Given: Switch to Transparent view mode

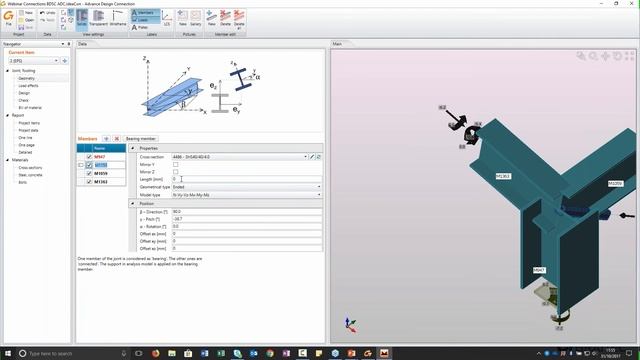Looking at the screenshot, I should (x=98, y=18).
